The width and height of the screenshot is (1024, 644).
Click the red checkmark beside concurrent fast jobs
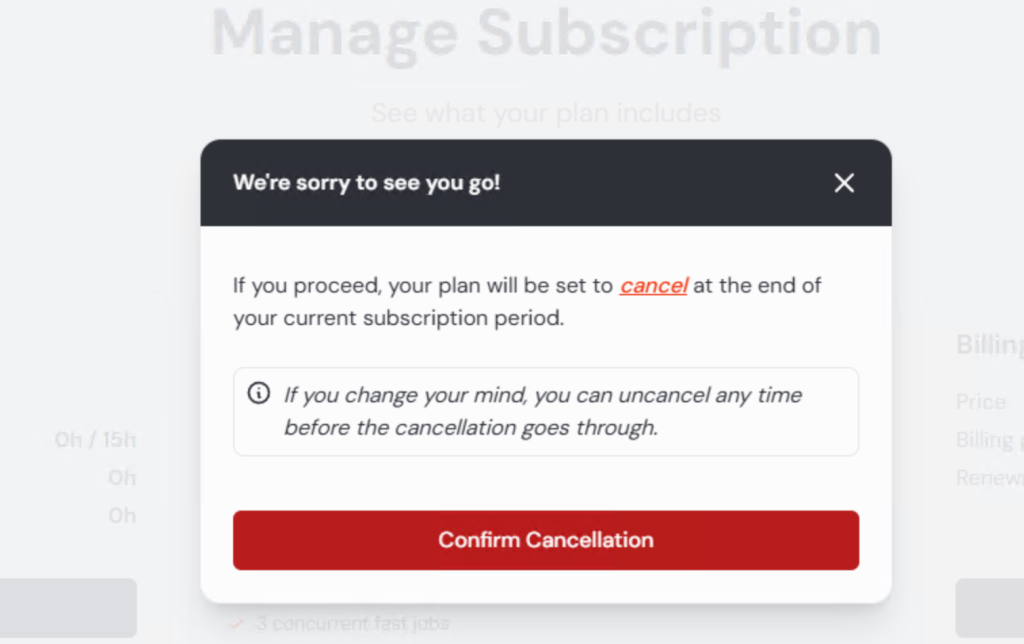coord(236,624)
